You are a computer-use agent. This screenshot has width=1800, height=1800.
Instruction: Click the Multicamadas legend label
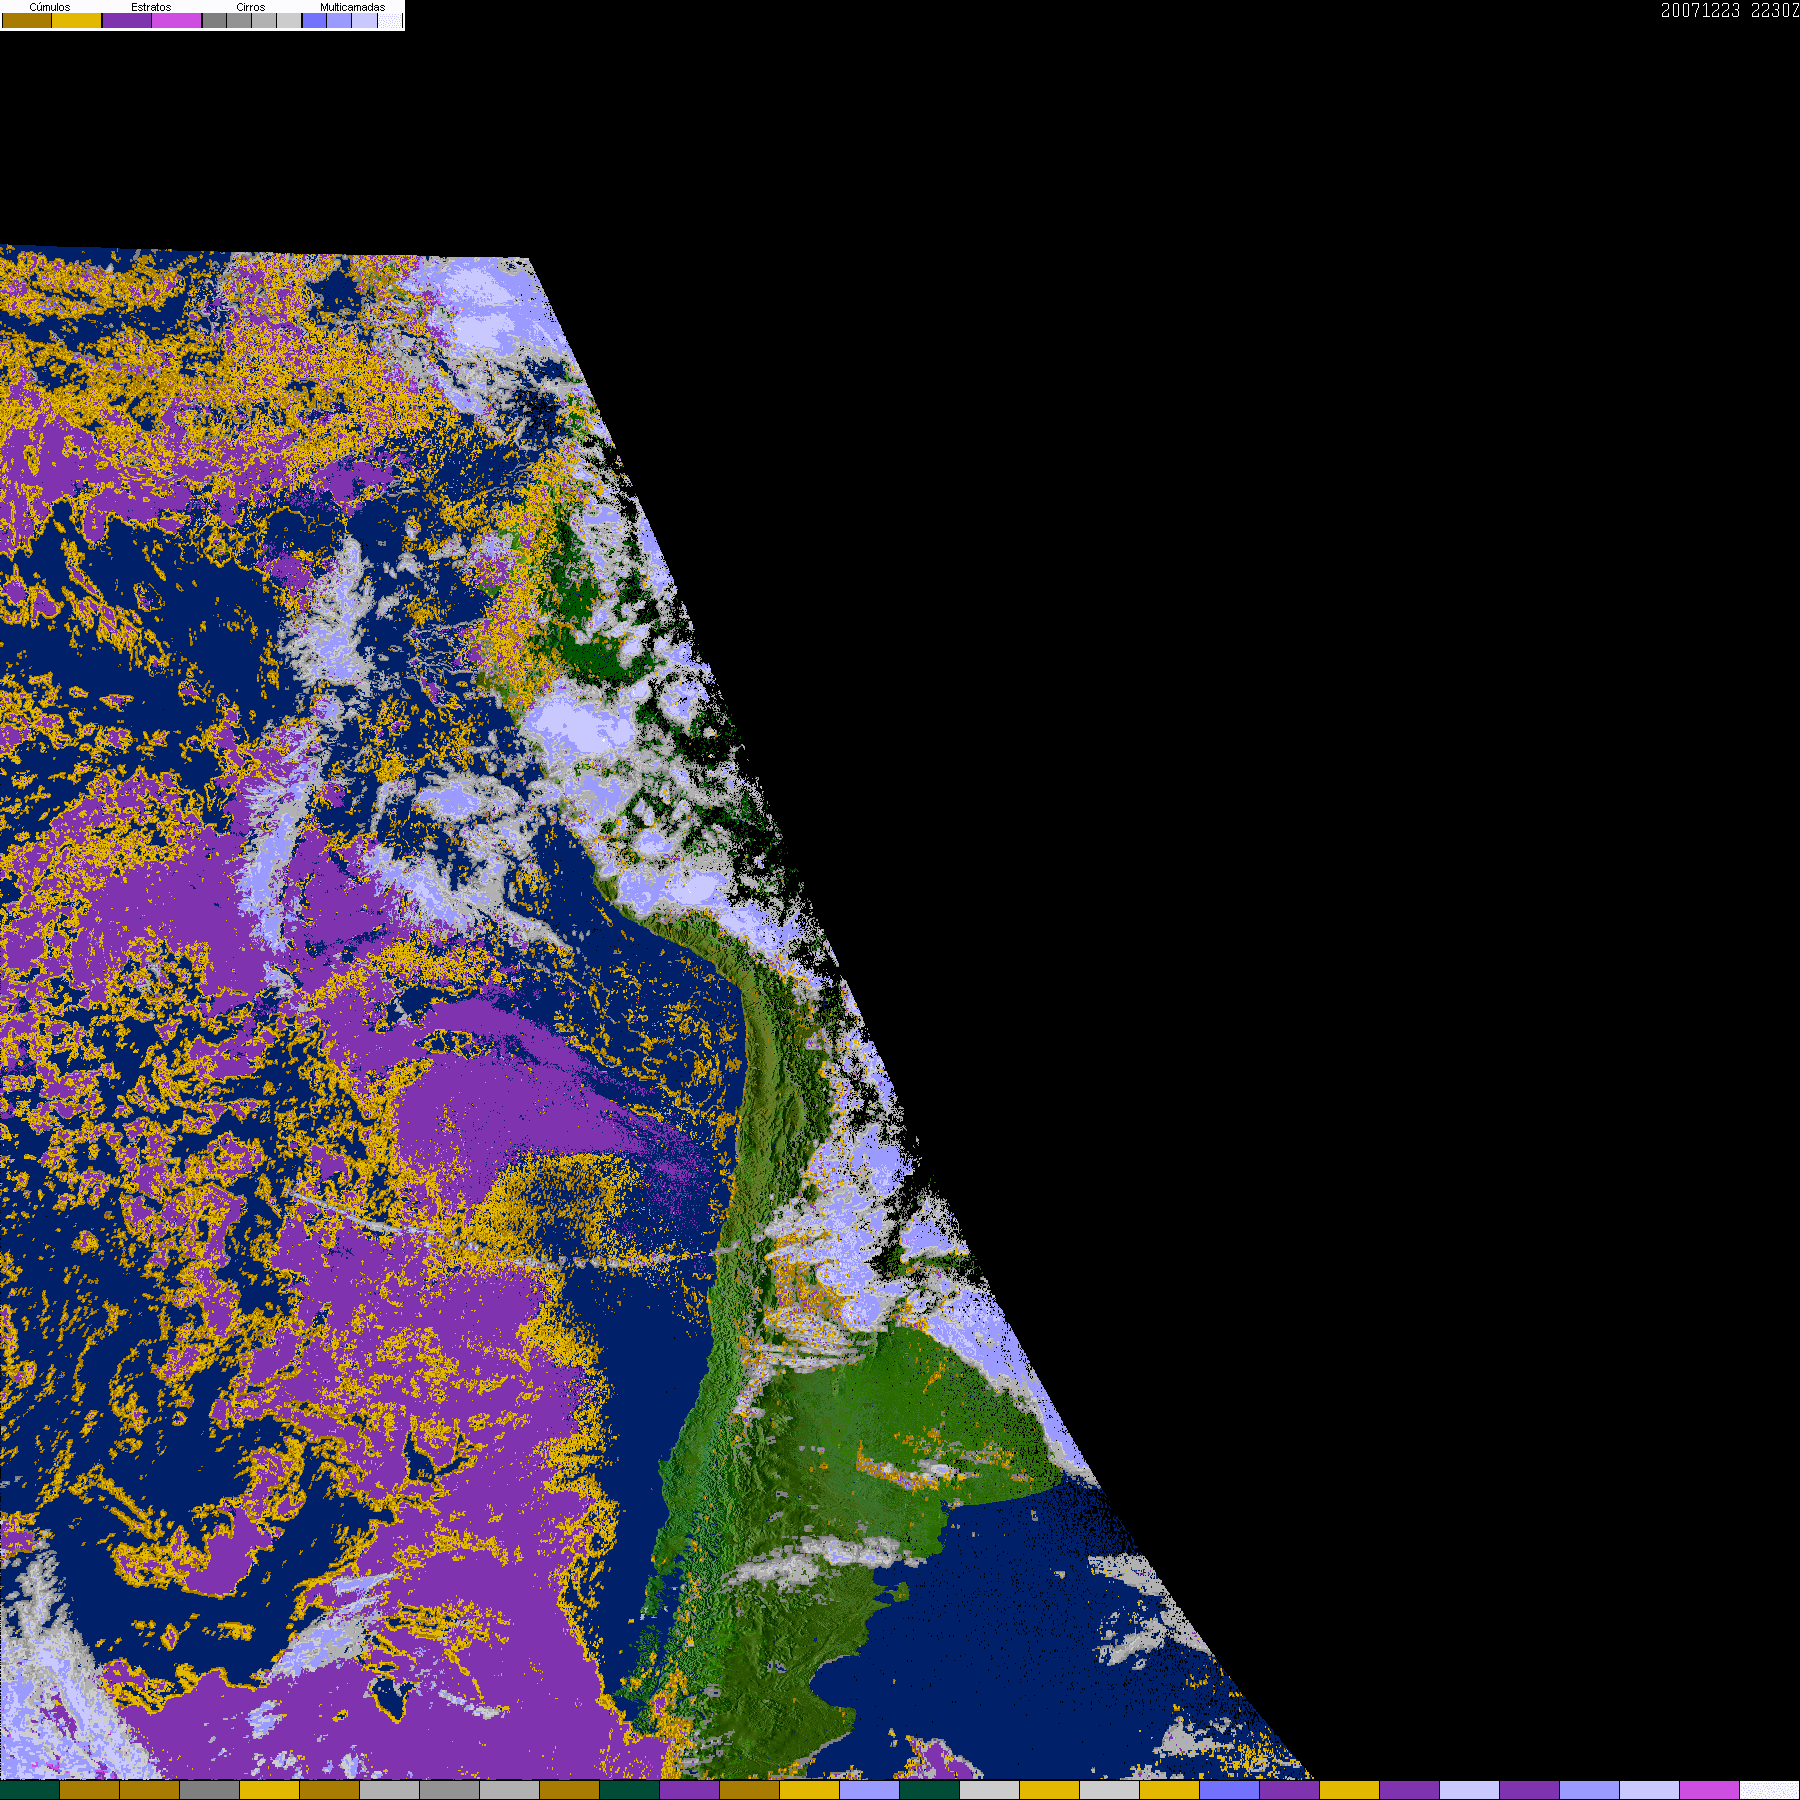352,7
